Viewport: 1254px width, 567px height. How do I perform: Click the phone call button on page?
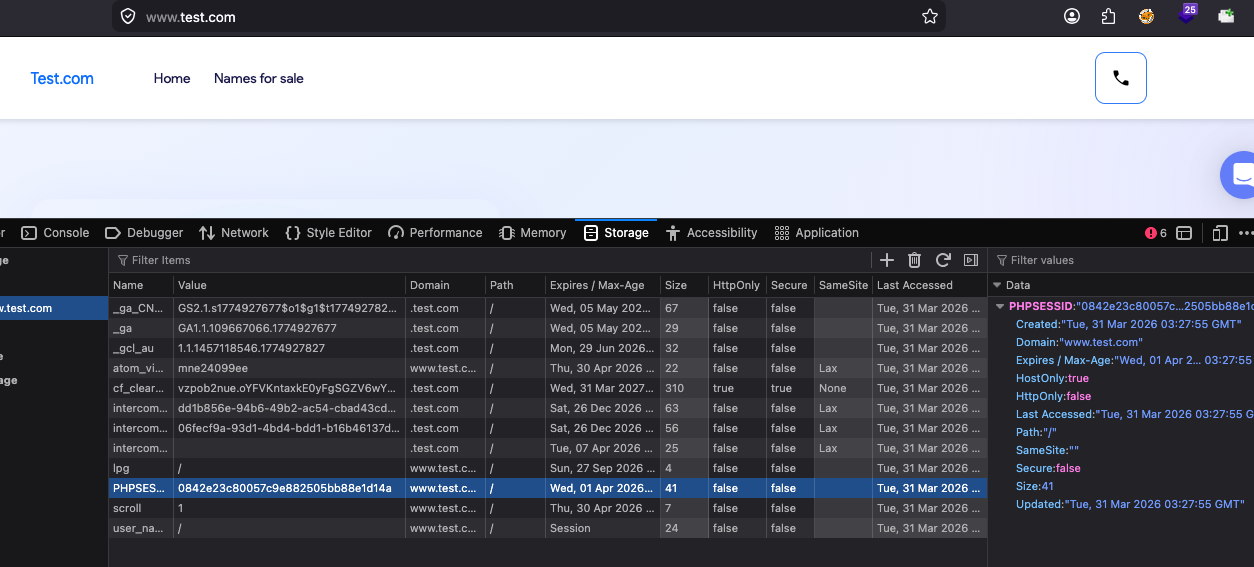[1120, 78]
